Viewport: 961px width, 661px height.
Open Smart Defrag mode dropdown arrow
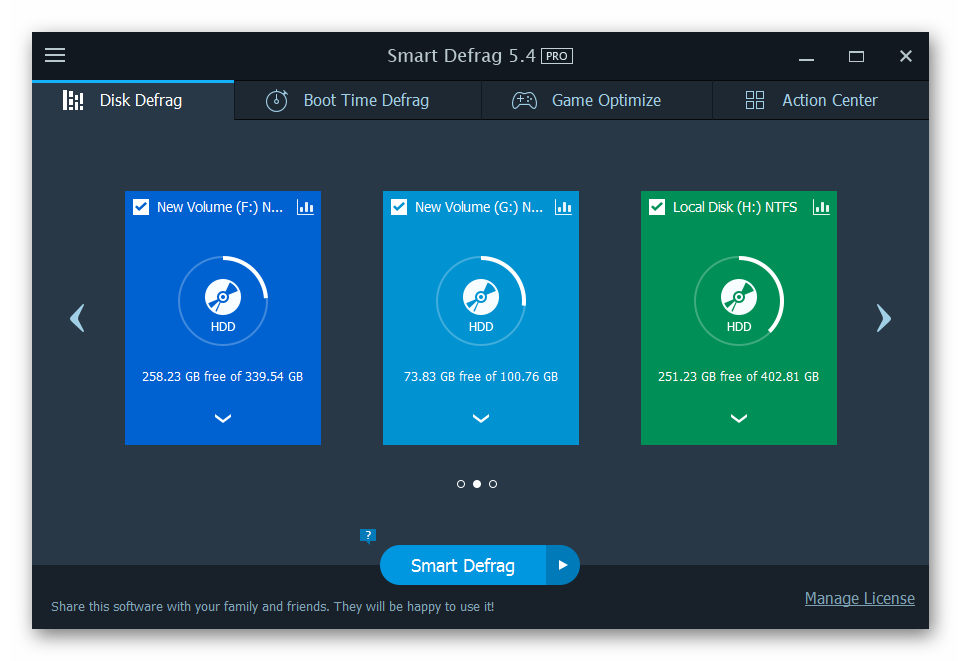[563, 565]
